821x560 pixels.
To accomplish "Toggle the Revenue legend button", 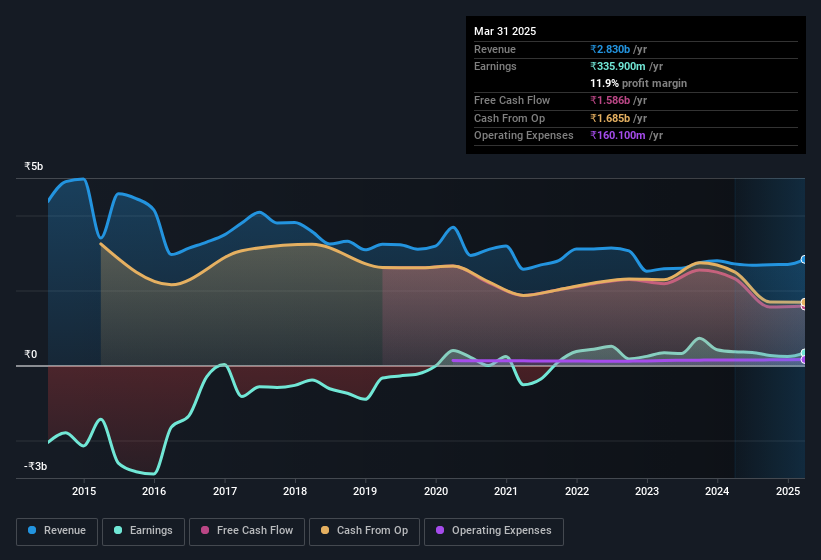I will pyautogui.click(x=57, y=531).
